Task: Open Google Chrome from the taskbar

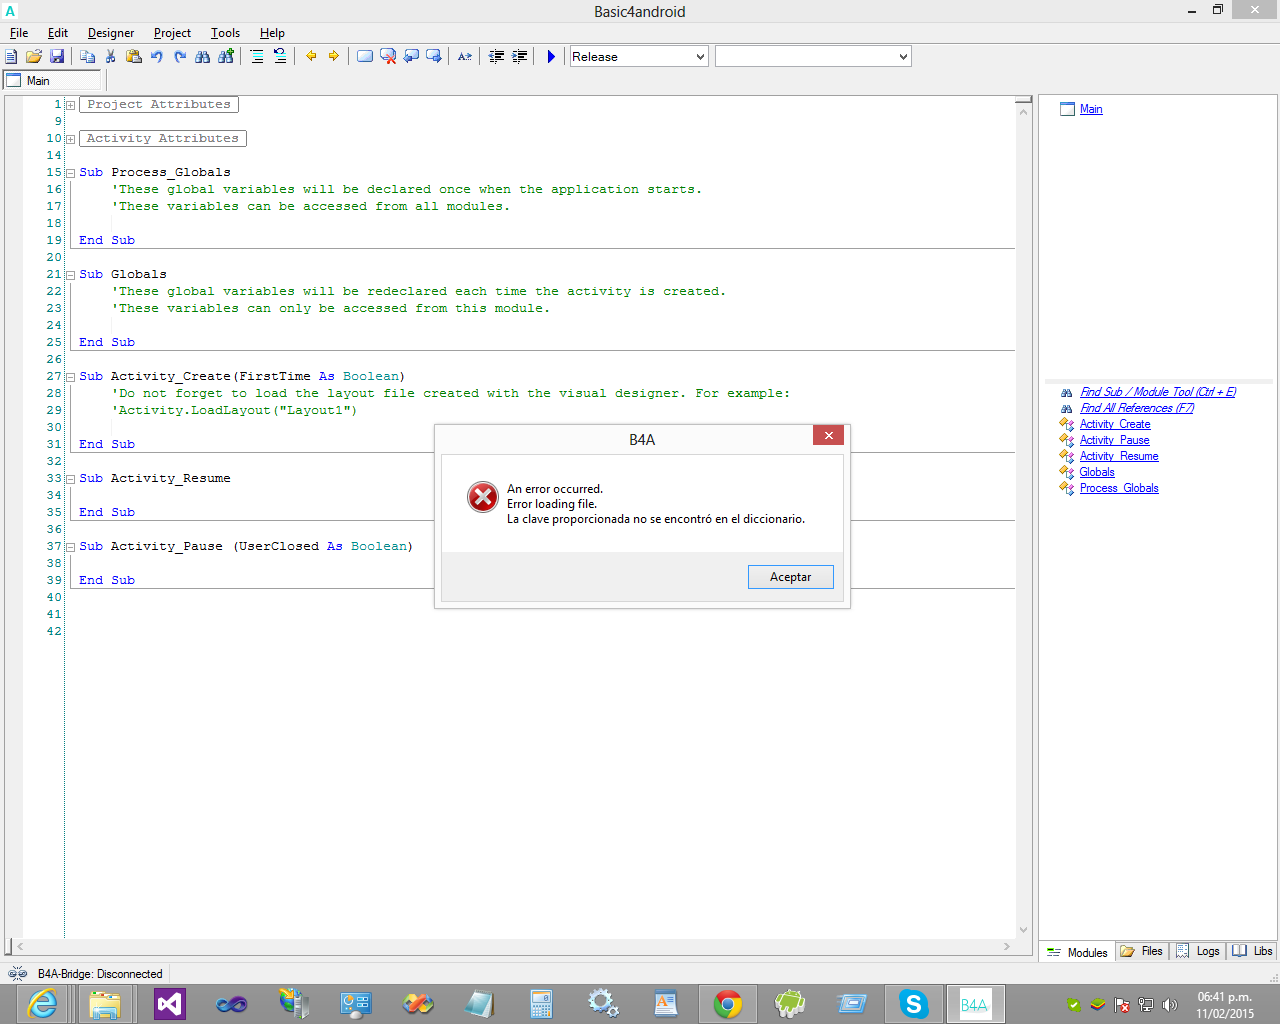Action: coord(728,1004)
